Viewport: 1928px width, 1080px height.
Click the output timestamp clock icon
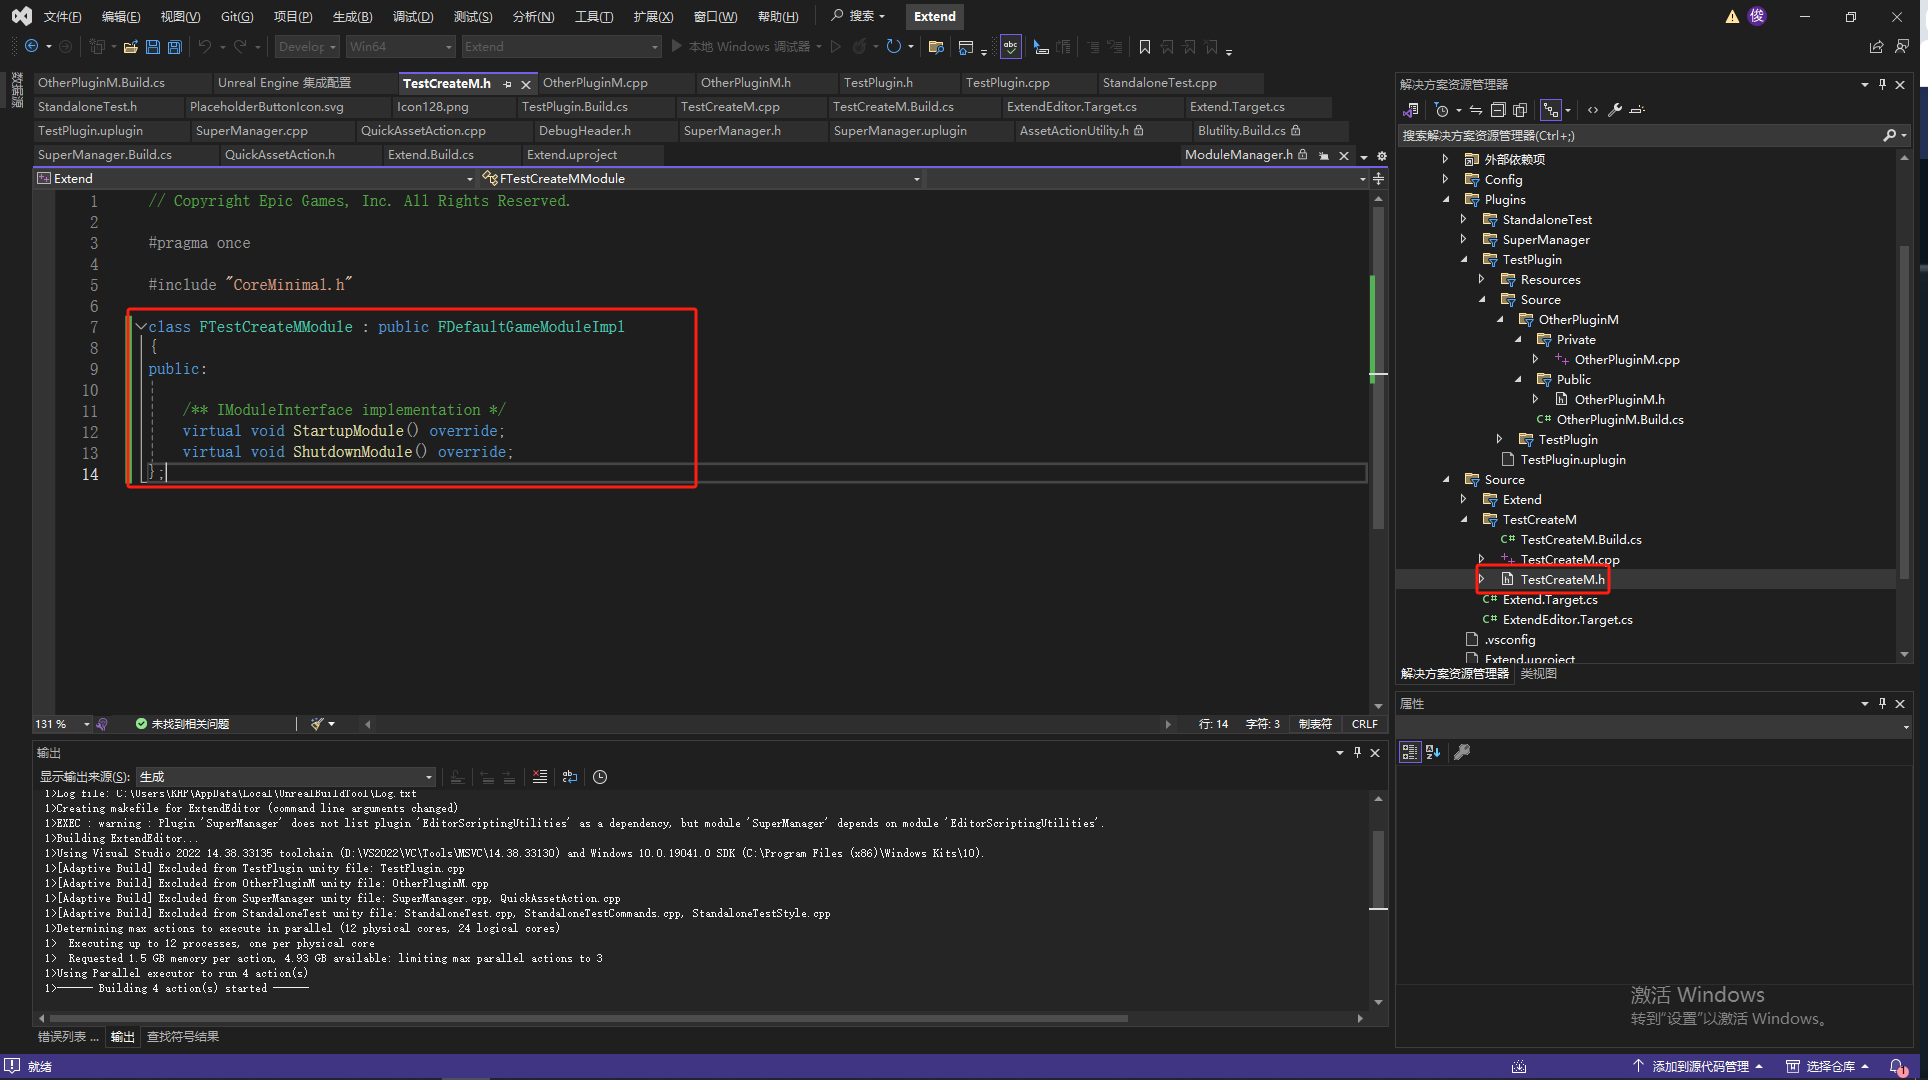coord(600,777)
